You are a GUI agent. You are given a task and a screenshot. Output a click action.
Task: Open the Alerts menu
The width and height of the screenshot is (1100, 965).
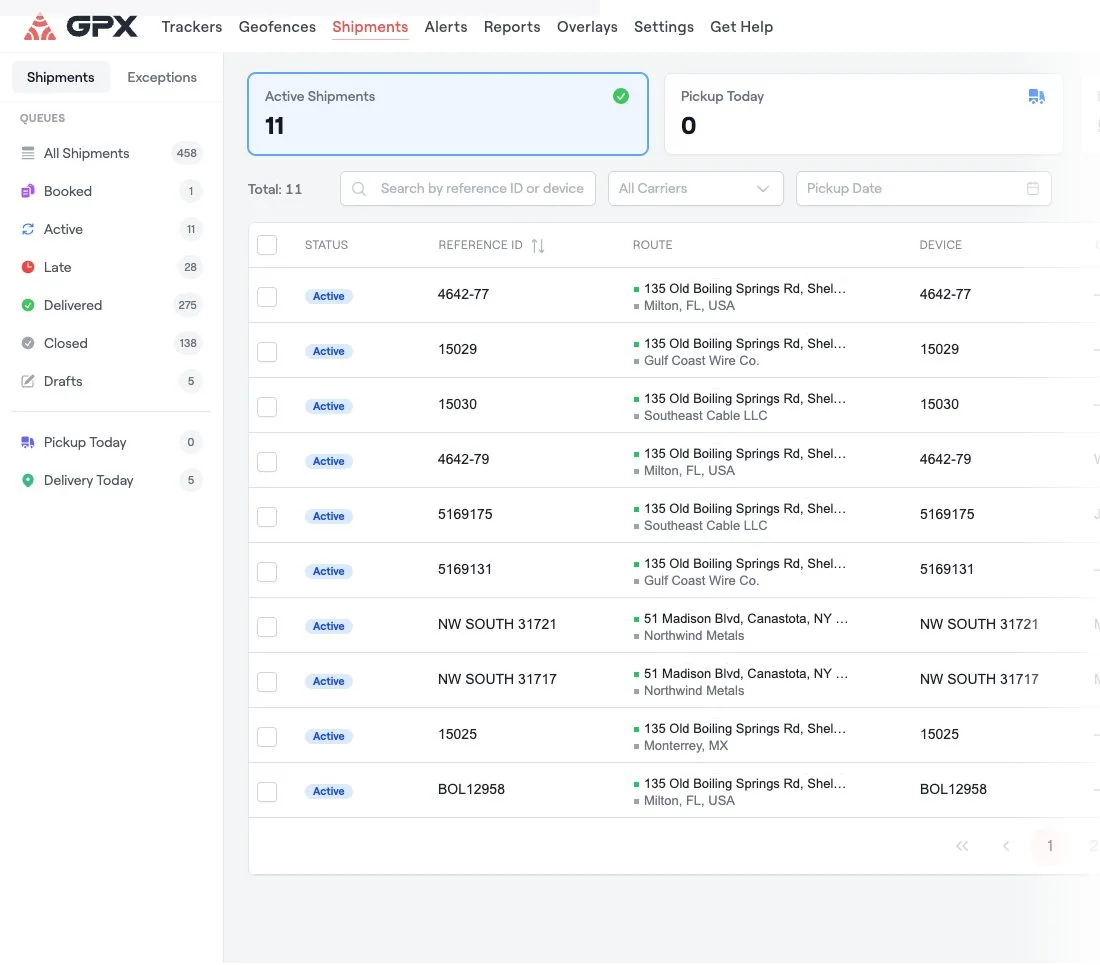445,27
